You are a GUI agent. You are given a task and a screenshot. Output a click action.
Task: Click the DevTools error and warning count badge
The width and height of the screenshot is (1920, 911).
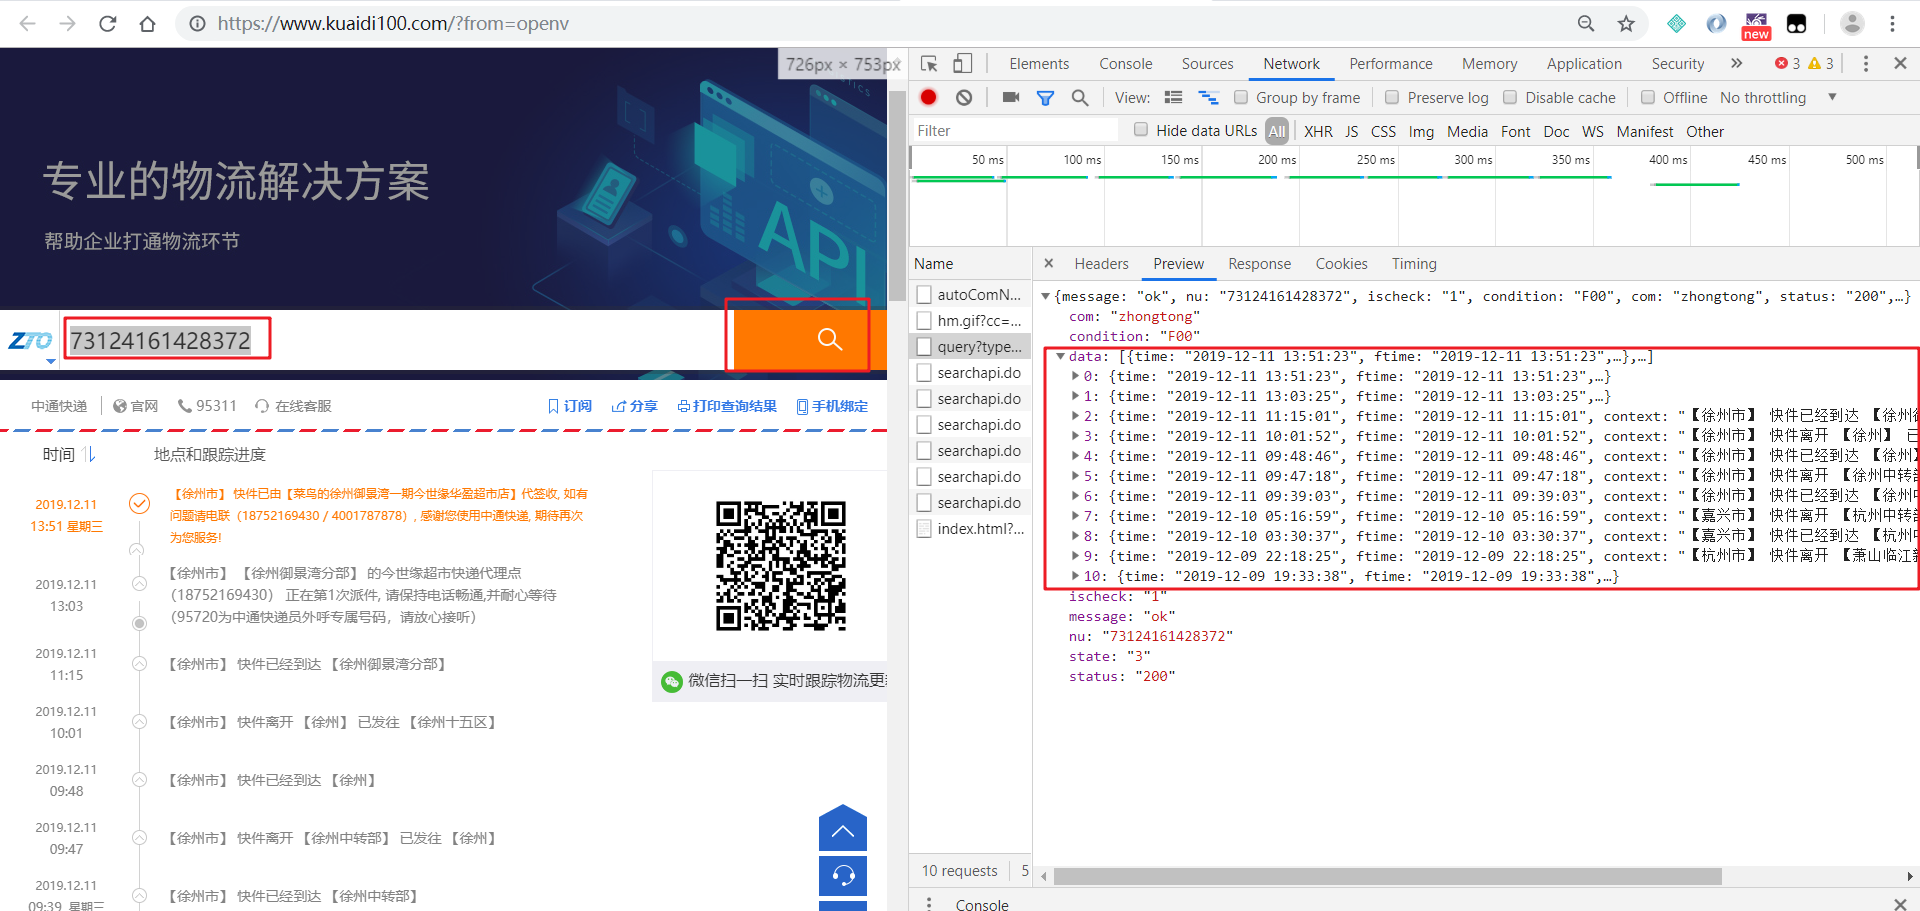coord(1805,64)
